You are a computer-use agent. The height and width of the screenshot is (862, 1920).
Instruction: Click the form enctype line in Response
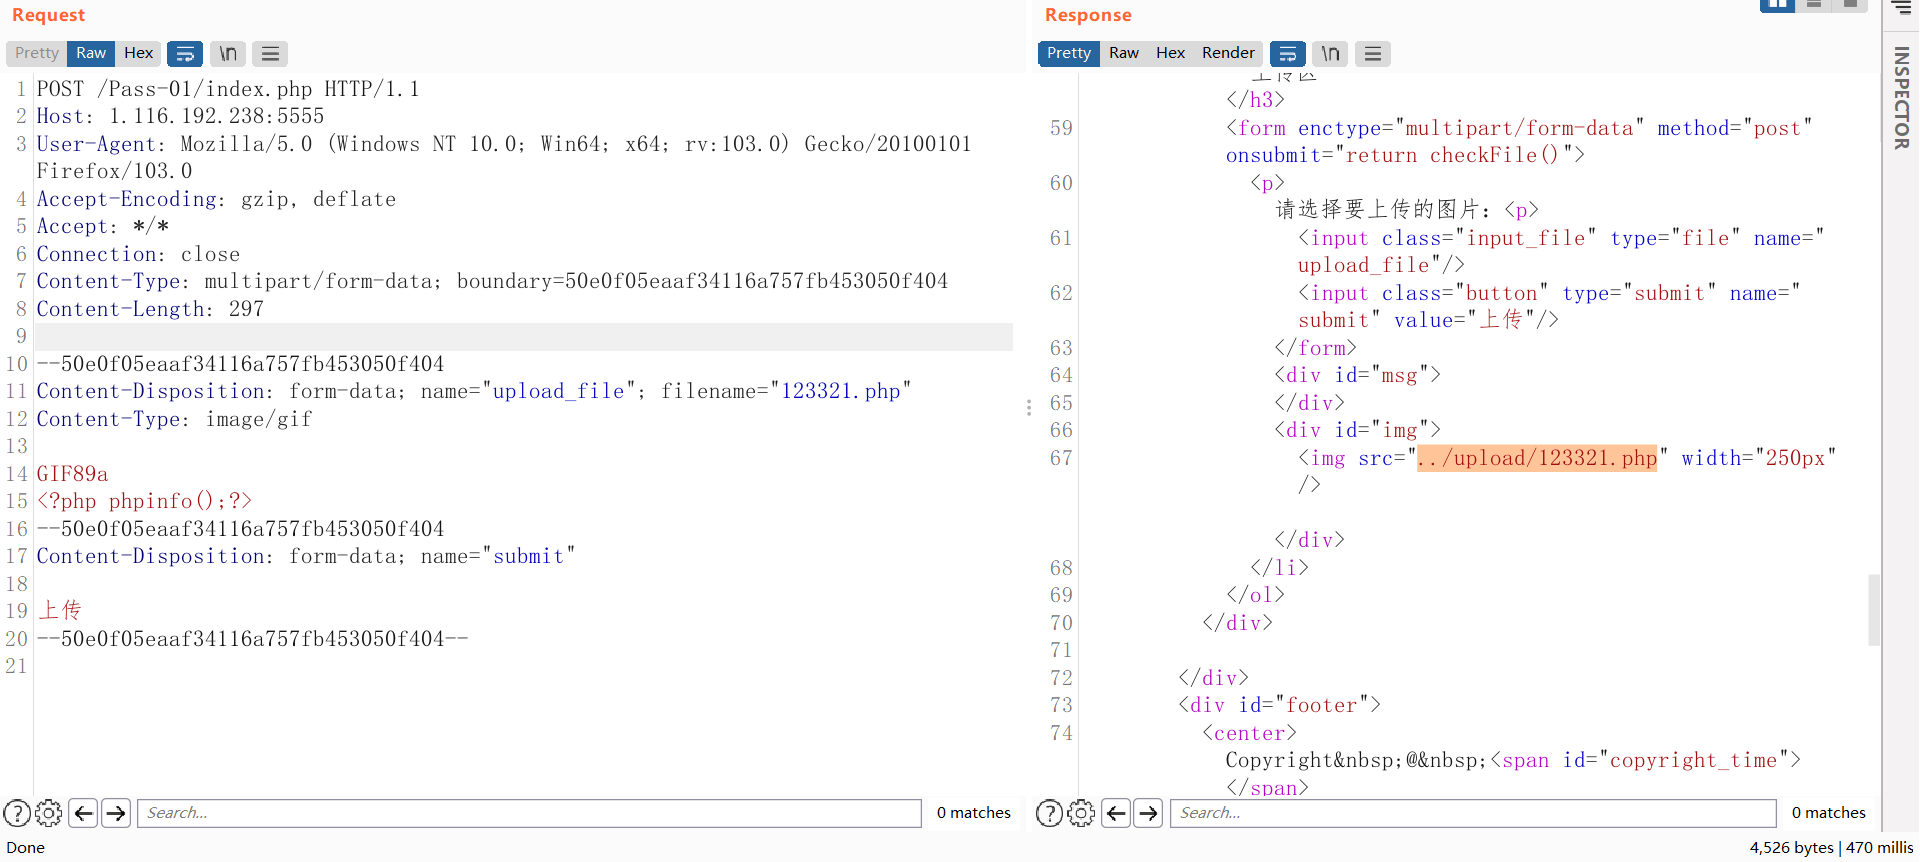coord(1519,128)
